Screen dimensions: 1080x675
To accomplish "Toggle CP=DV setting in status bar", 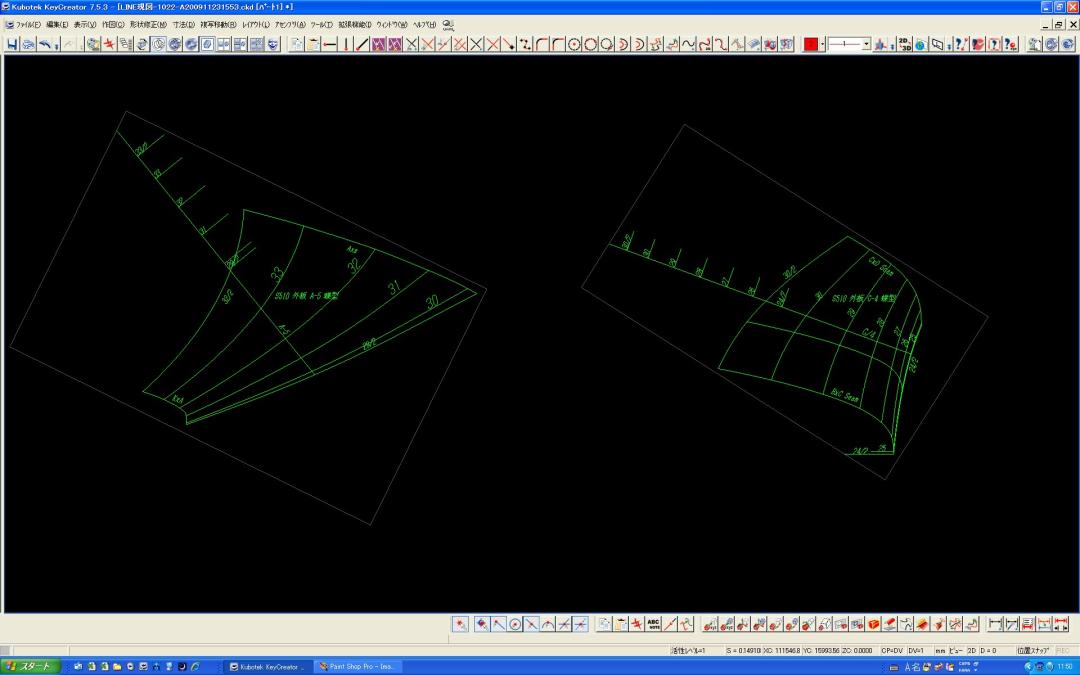I will coord(892,650).
